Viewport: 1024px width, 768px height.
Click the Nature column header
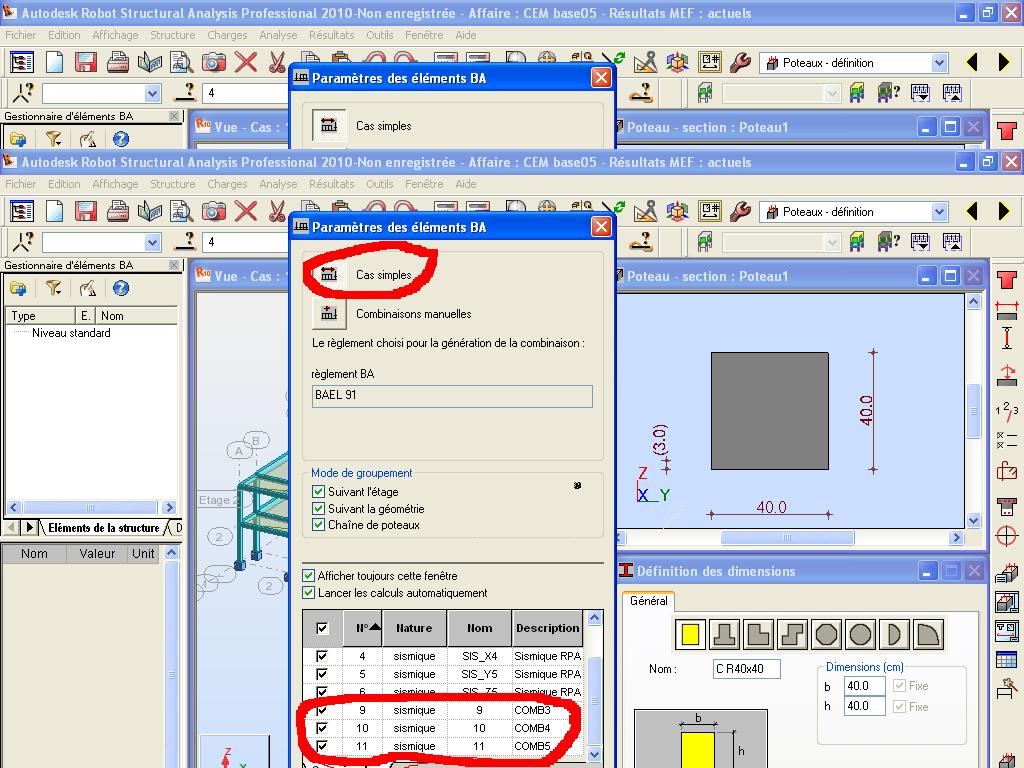tap(414, 628)
